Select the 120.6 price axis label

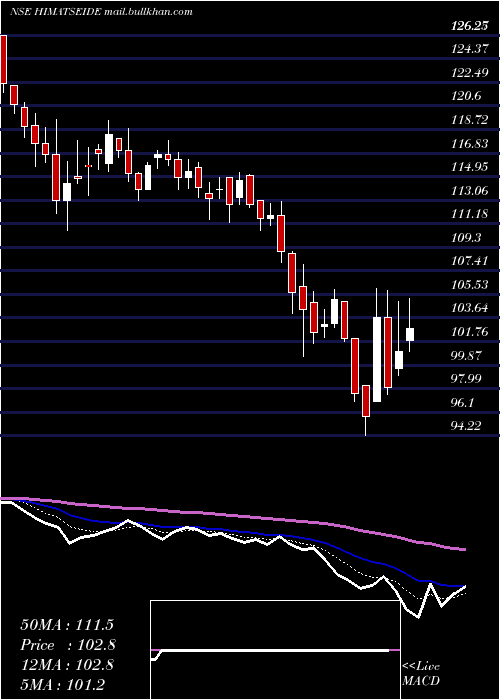[466, 96]
